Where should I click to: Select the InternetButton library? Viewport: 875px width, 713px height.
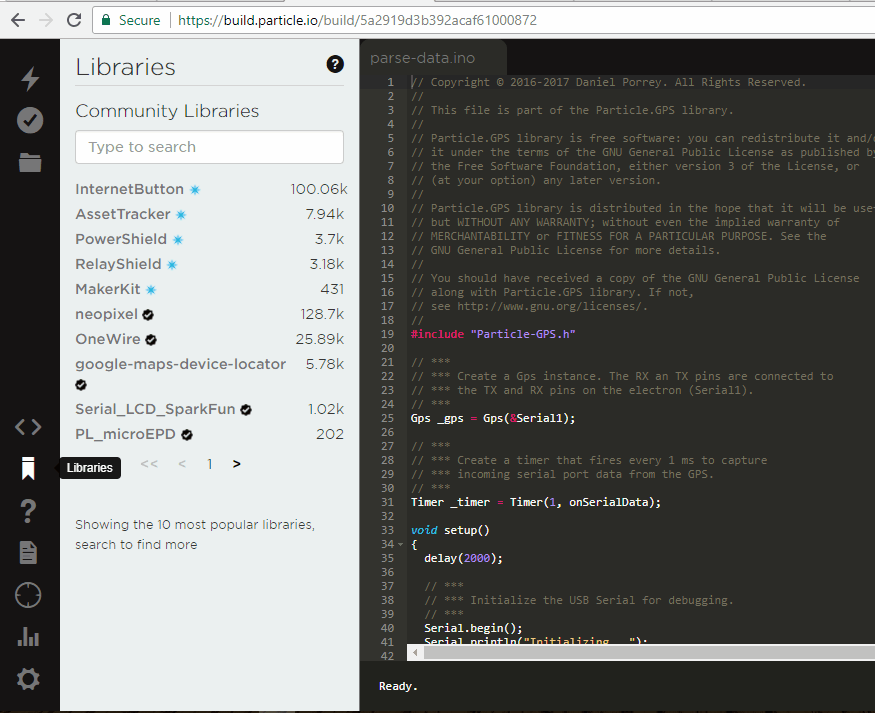point(130,189)
